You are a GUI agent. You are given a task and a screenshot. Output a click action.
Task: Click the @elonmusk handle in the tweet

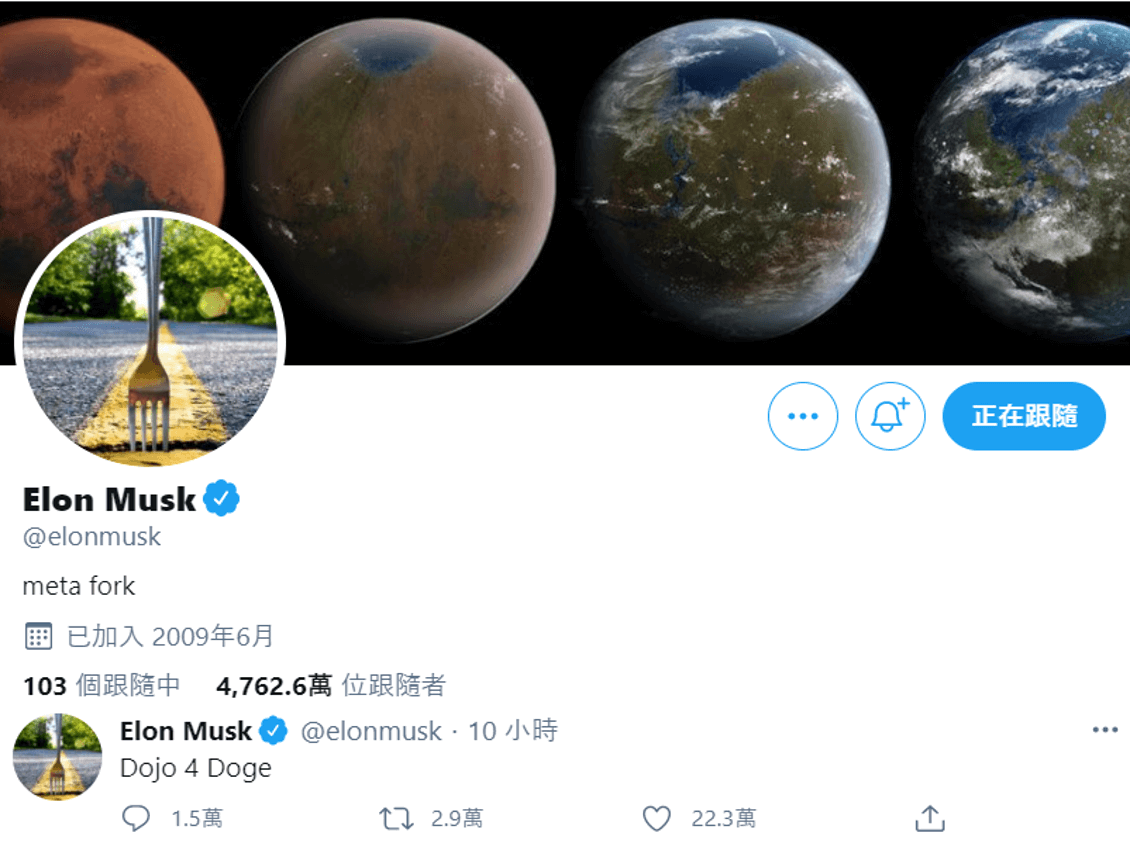point(370,731)
